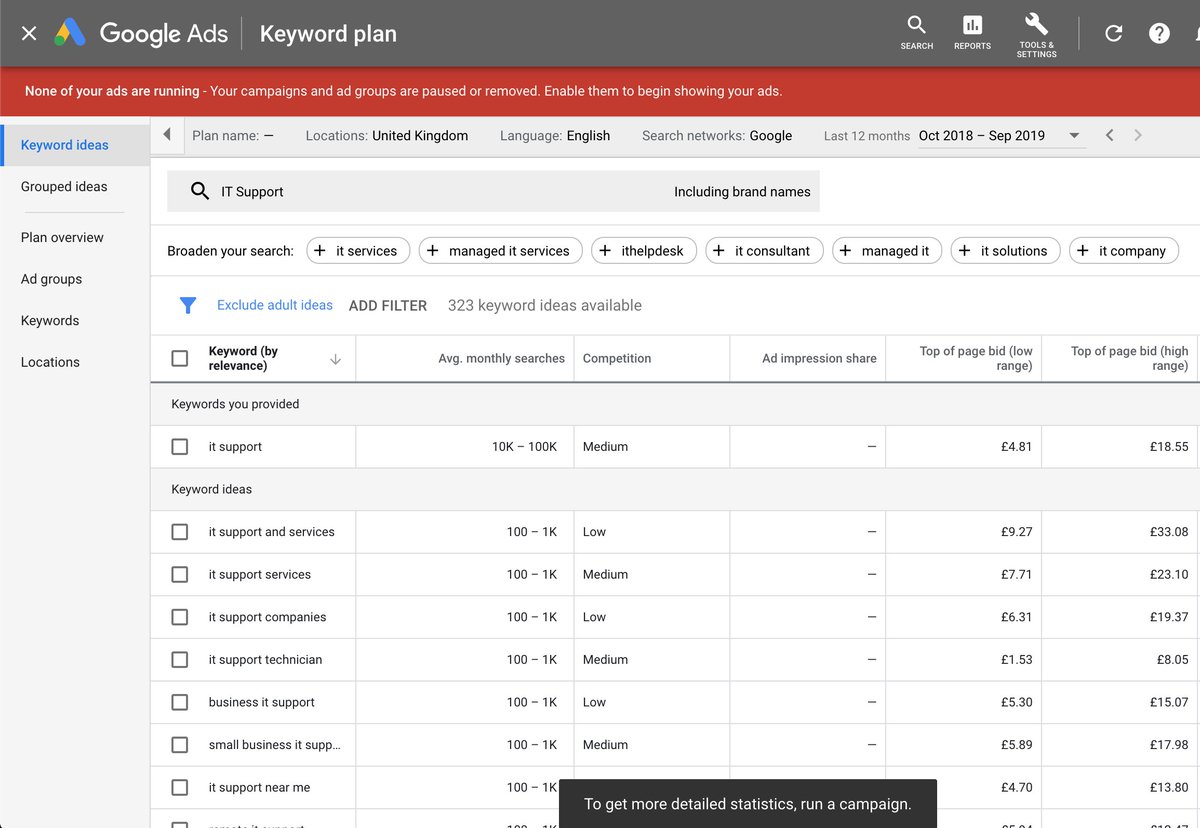The width and height of the screenshot is (1200, 828).
Task: Add 'it company' suggestion chip
Action: point(1124,251)
